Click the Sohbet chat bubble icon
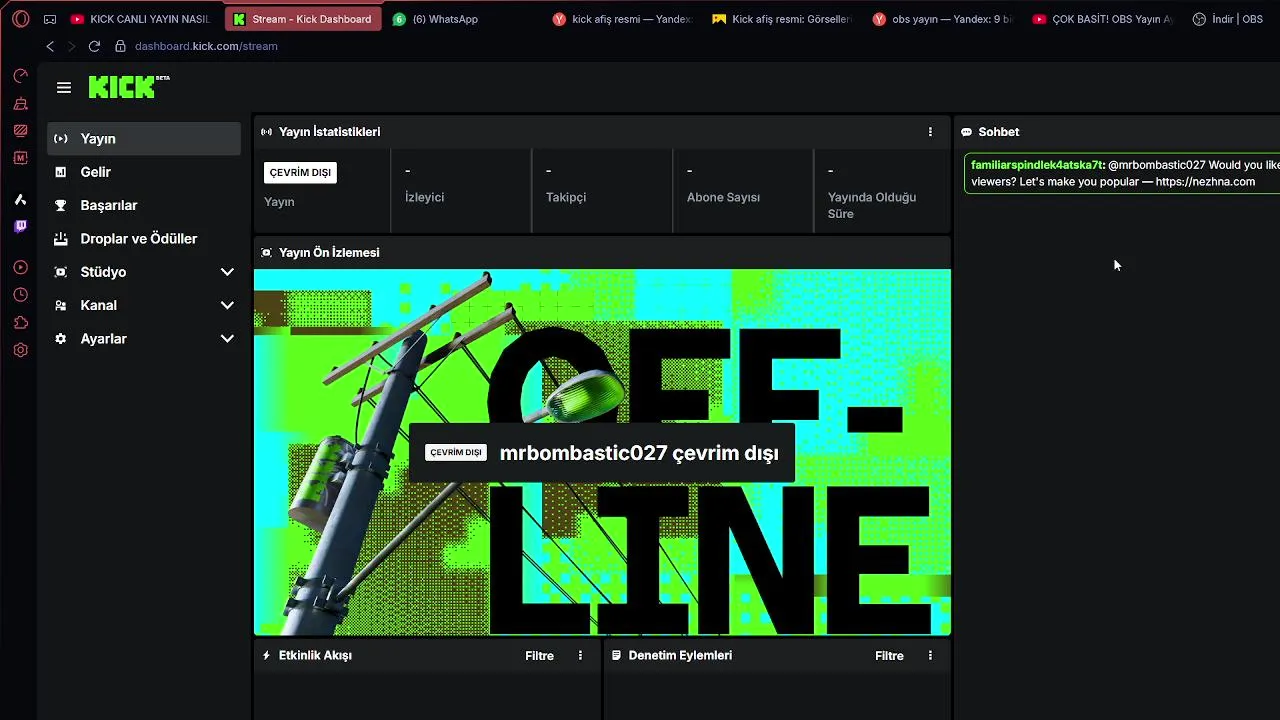This screenshot has width=1280, height=720. click(x=966, y=132)
